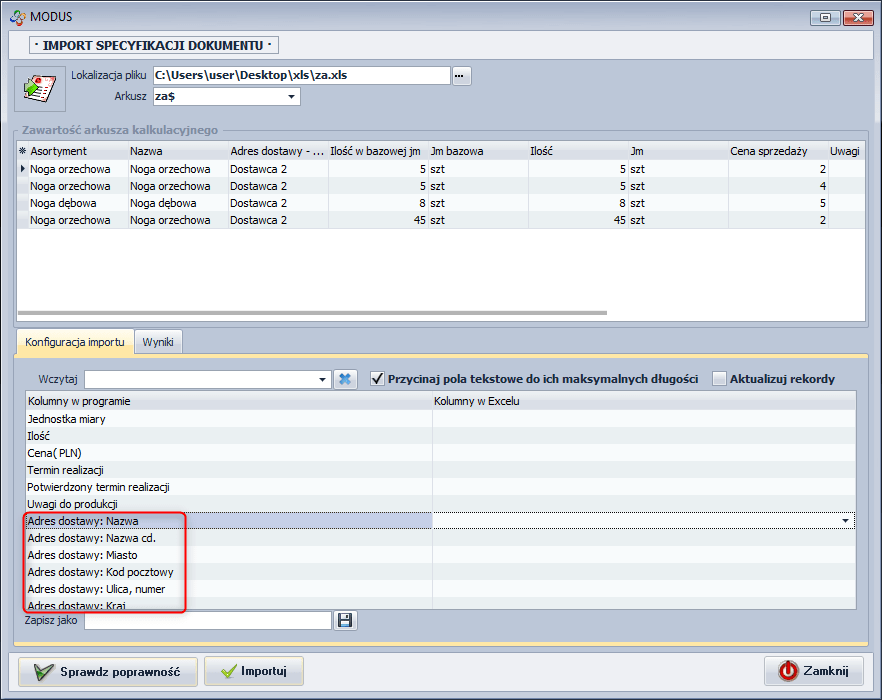Select the row with quantity 45

(441, 220)
